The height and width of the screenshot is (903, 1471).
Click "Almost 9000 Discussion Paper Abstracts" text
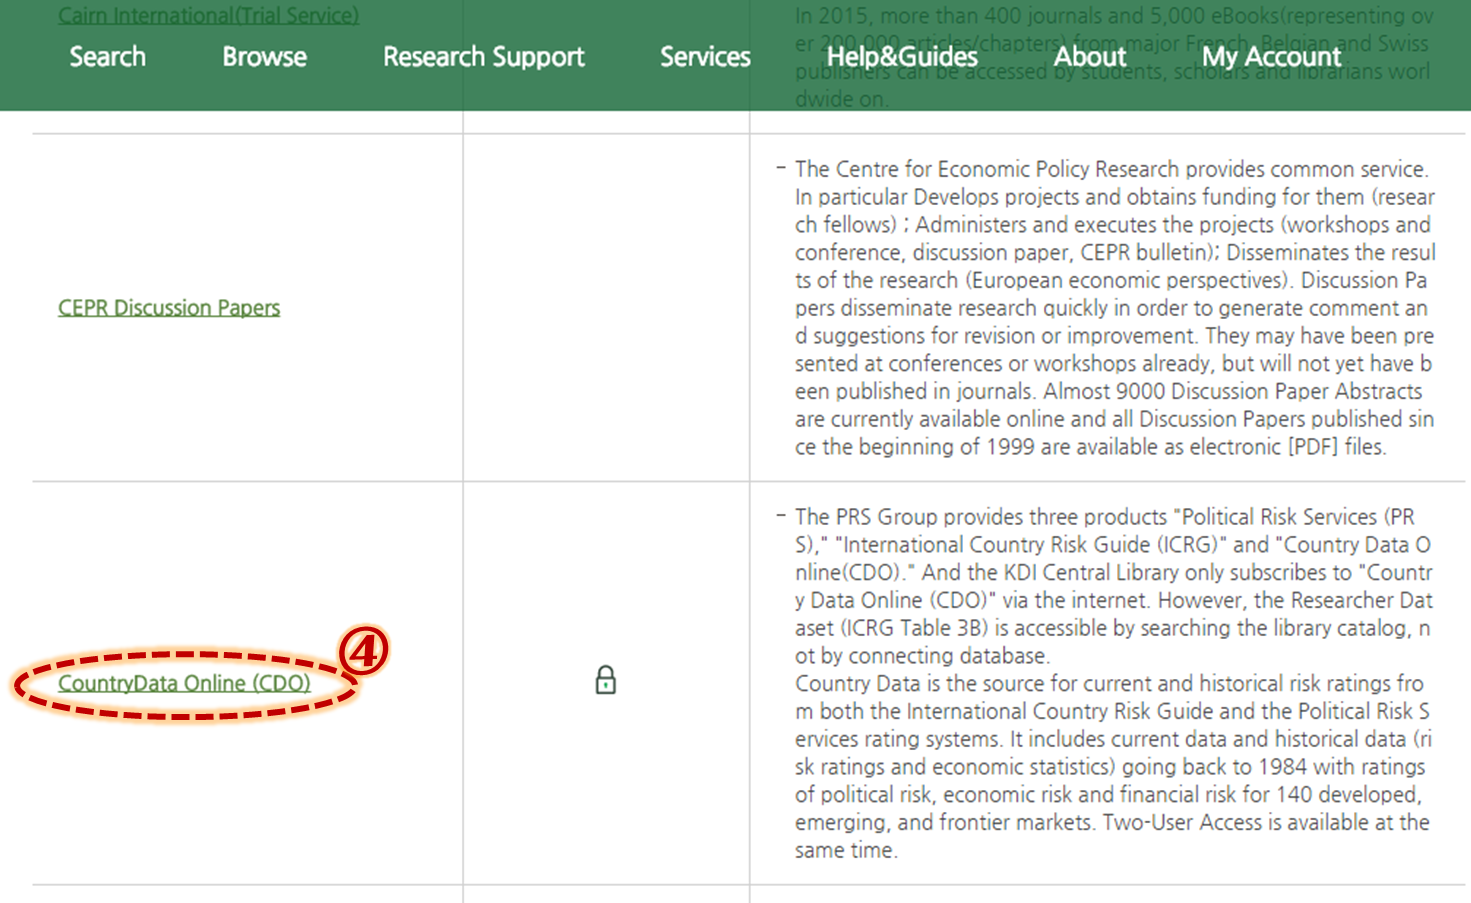(1233, 392)
